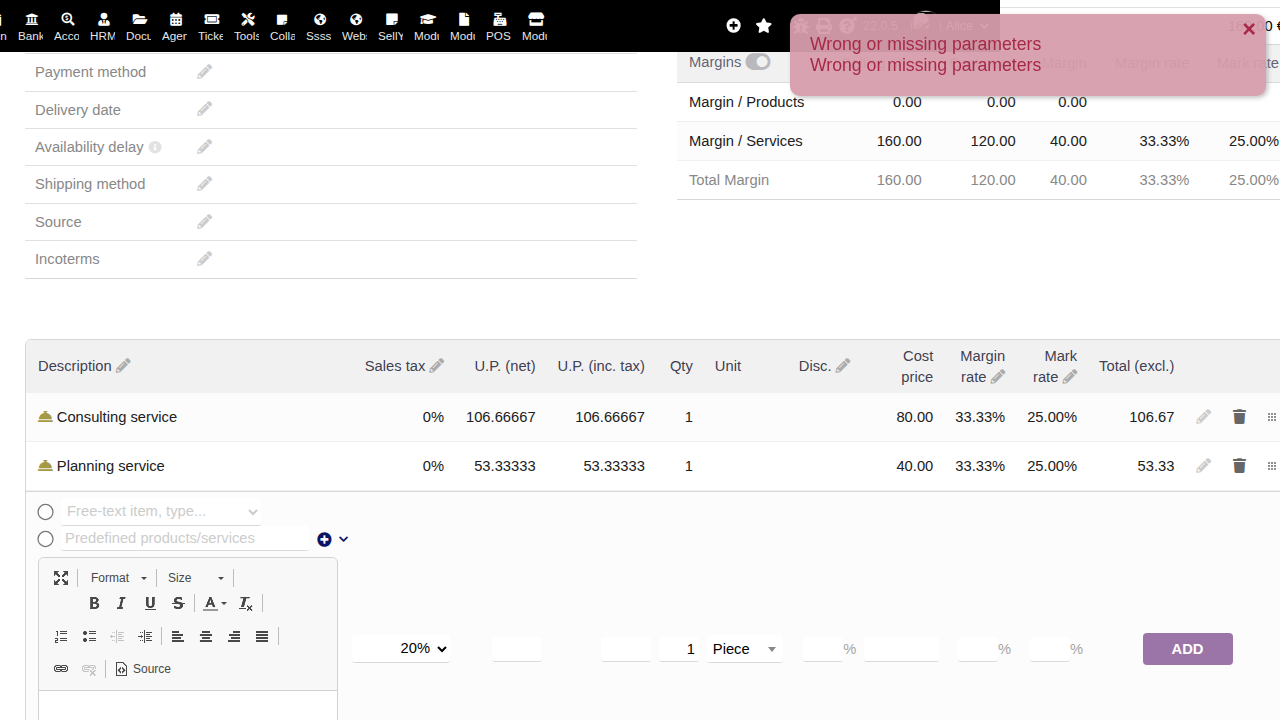Click the quantity field of the new line

tap(680, 649)
